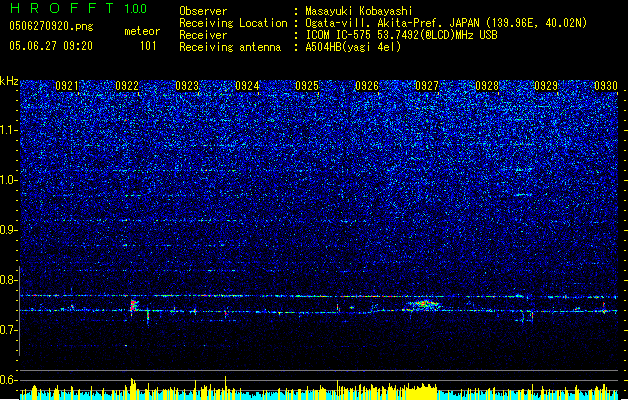629x400 pixels.
Task: Click the 0929 time marker
Action: pos(546,86)
